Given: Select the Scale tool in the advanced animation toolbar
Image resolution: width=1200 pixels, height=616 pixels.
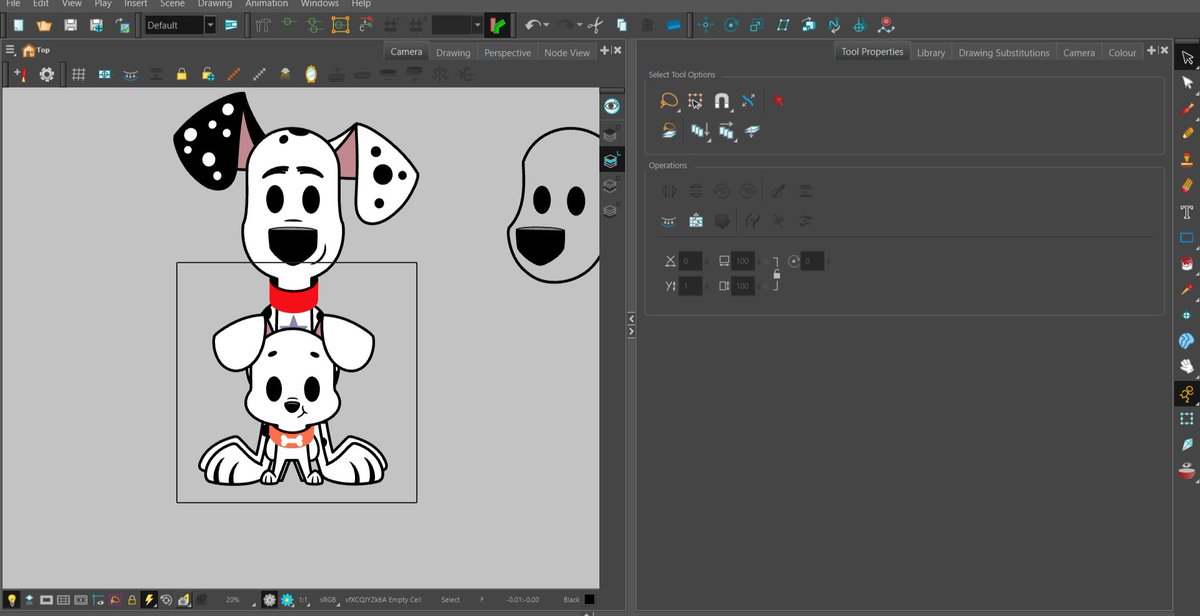Looking at the screenshot, I should (x=757, y=25).
